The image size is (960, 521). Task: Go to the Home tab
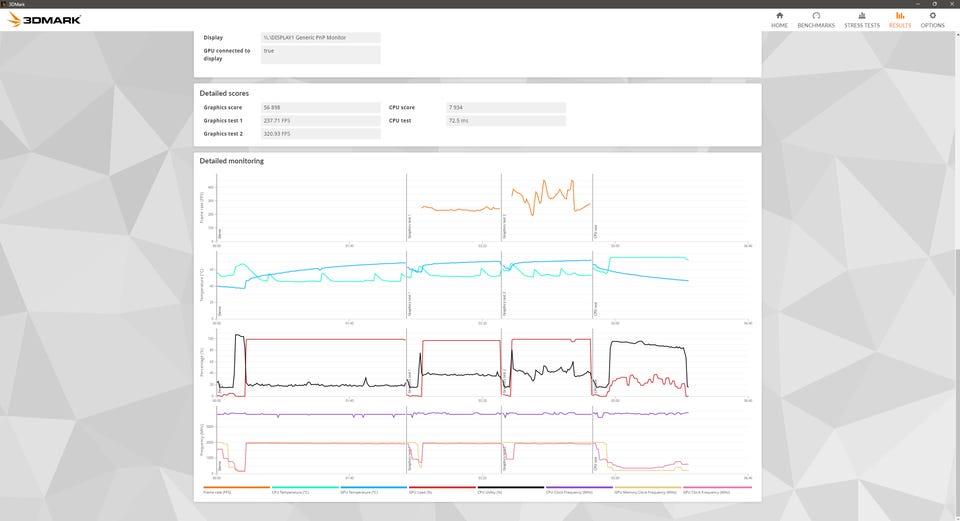779,20
